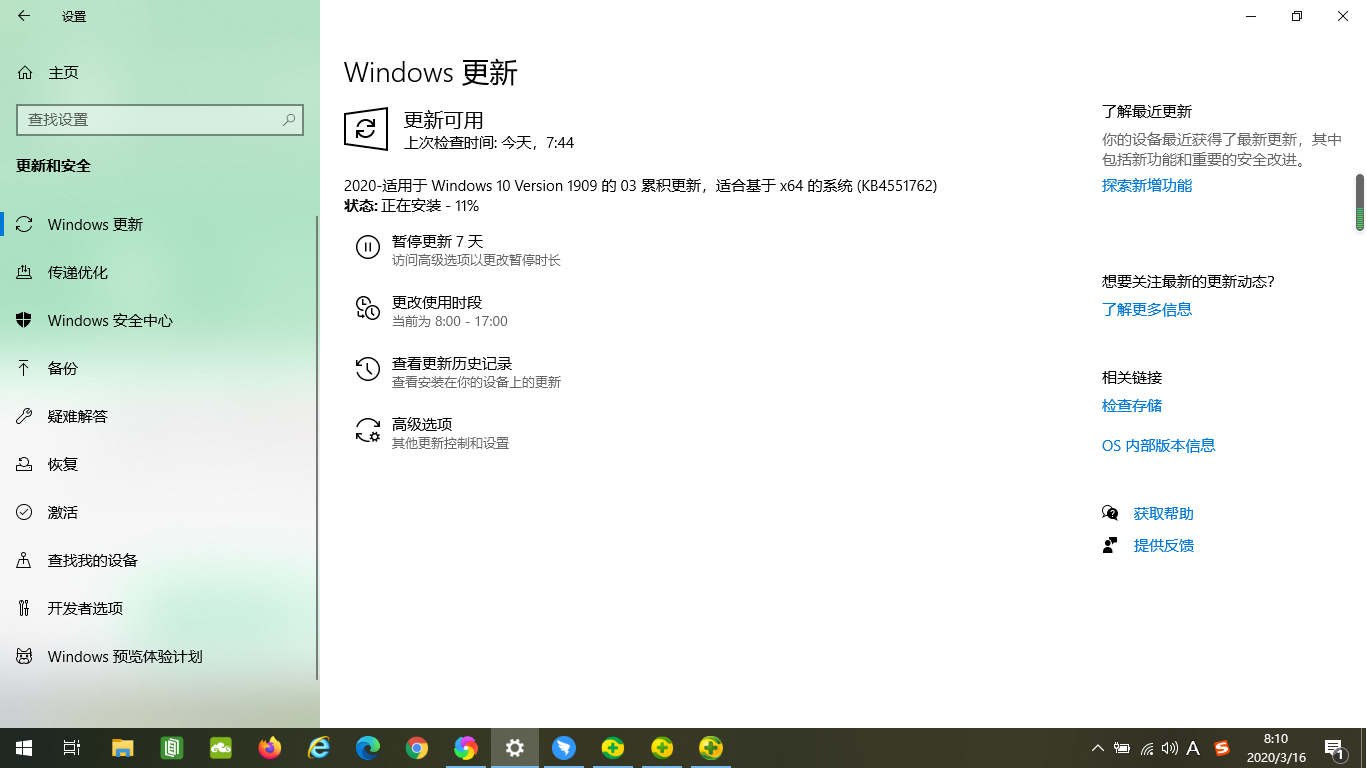Launch Microsoft Edge from the taskbar
Screen dimensions: 1366x768
[368, 748]
